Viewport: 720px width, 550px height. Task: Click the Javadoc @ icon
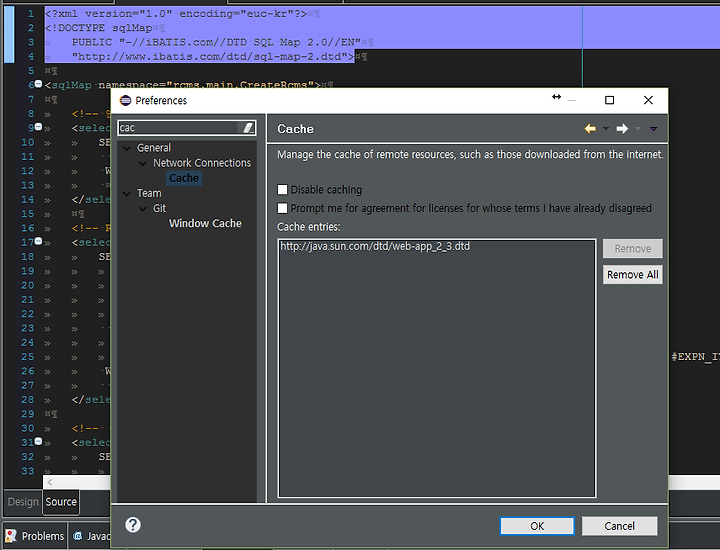click(78, 536)
